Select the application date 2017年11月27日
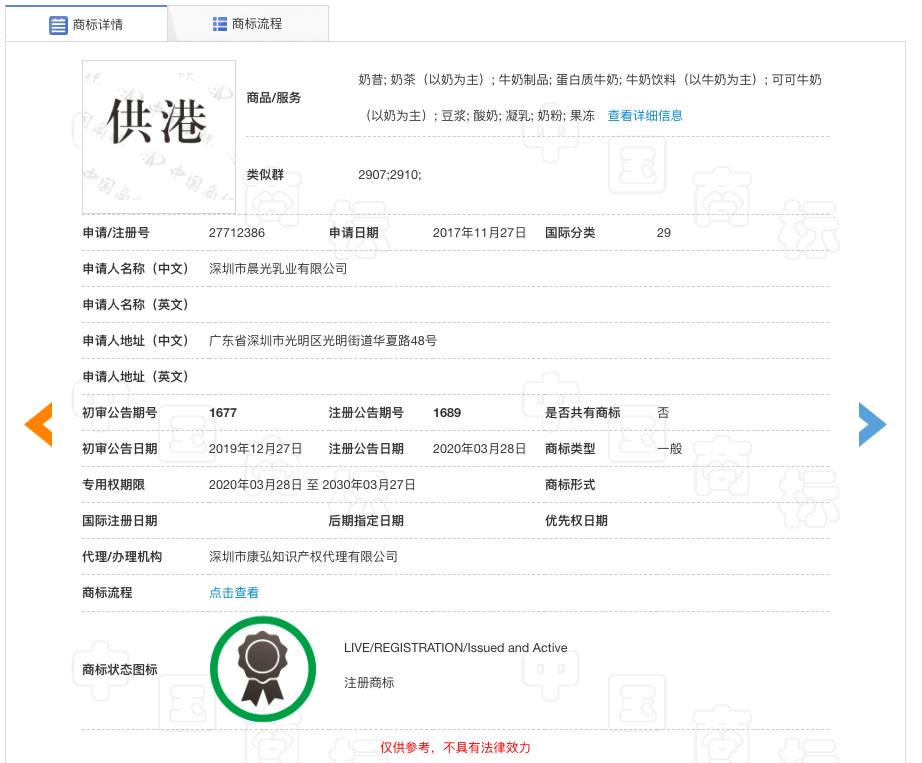Screen dimensions: 922x763 [479, 233]
